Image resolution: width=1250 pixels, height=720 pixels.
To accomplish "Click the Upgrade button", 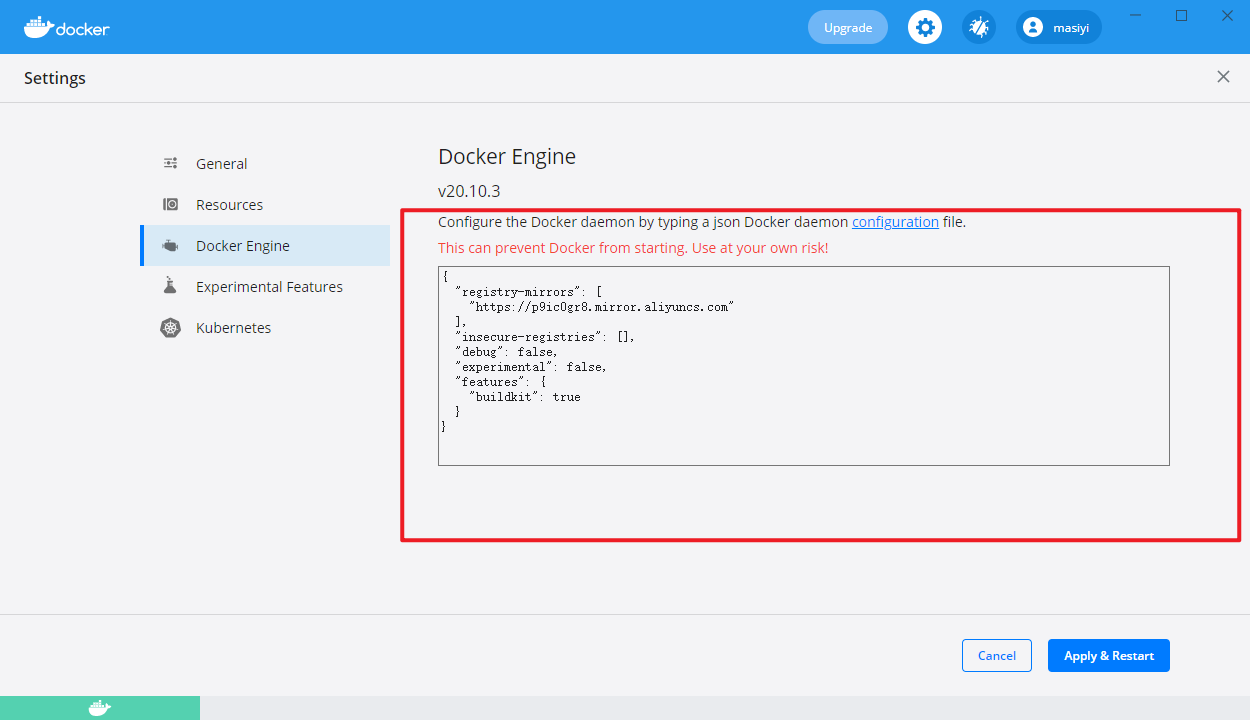I will [x=848, y=27].
